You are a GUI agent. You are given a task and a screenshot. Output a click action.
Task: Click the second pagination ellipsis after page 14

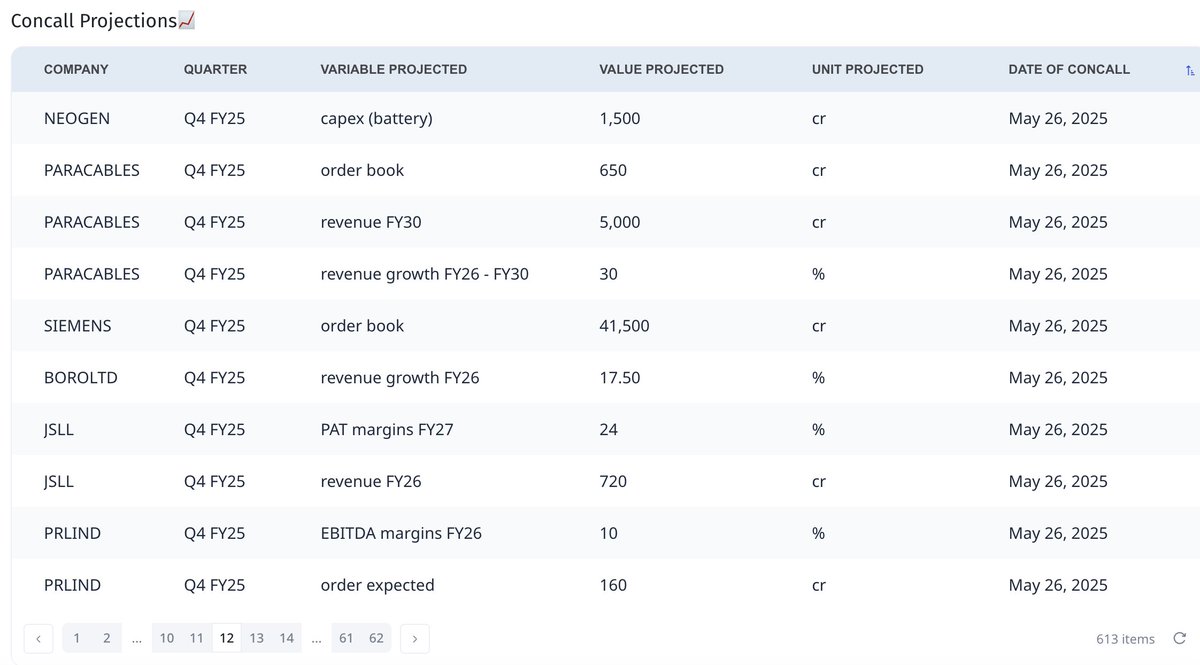click(316, 638)
